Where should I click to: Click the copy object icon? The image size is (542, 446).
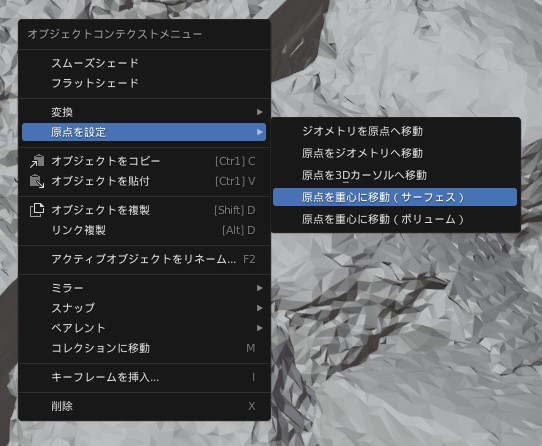pyautogui.click(x=37, y=161)
